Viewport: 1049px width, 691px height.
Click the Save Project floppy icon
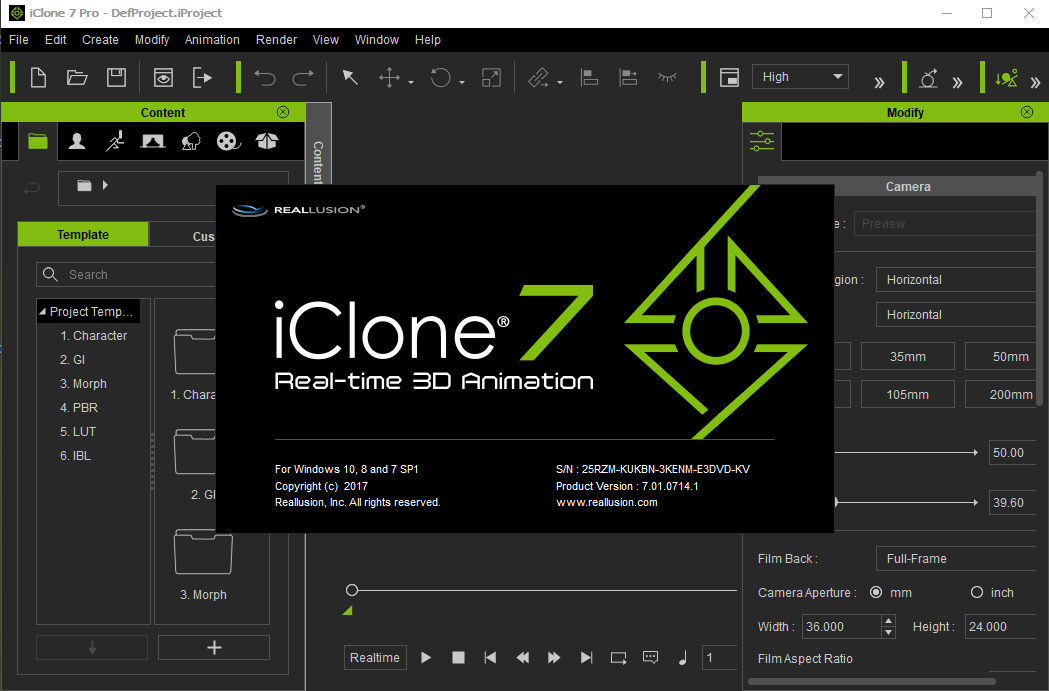pos(116,78)
